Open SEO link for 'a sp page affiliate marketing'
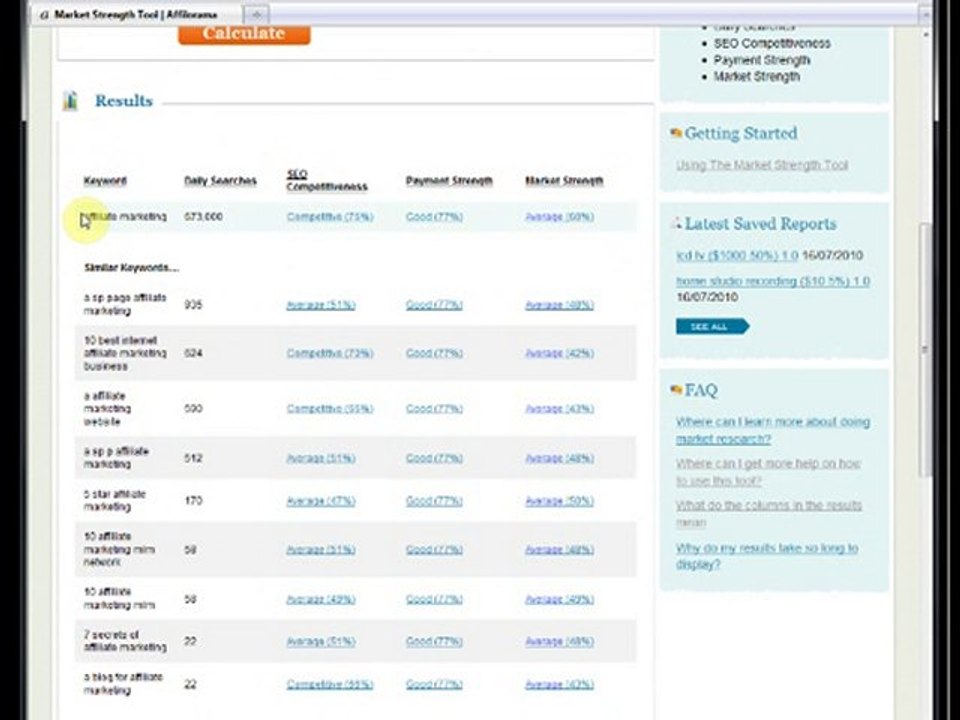960x720 pixels. [321, 305]
